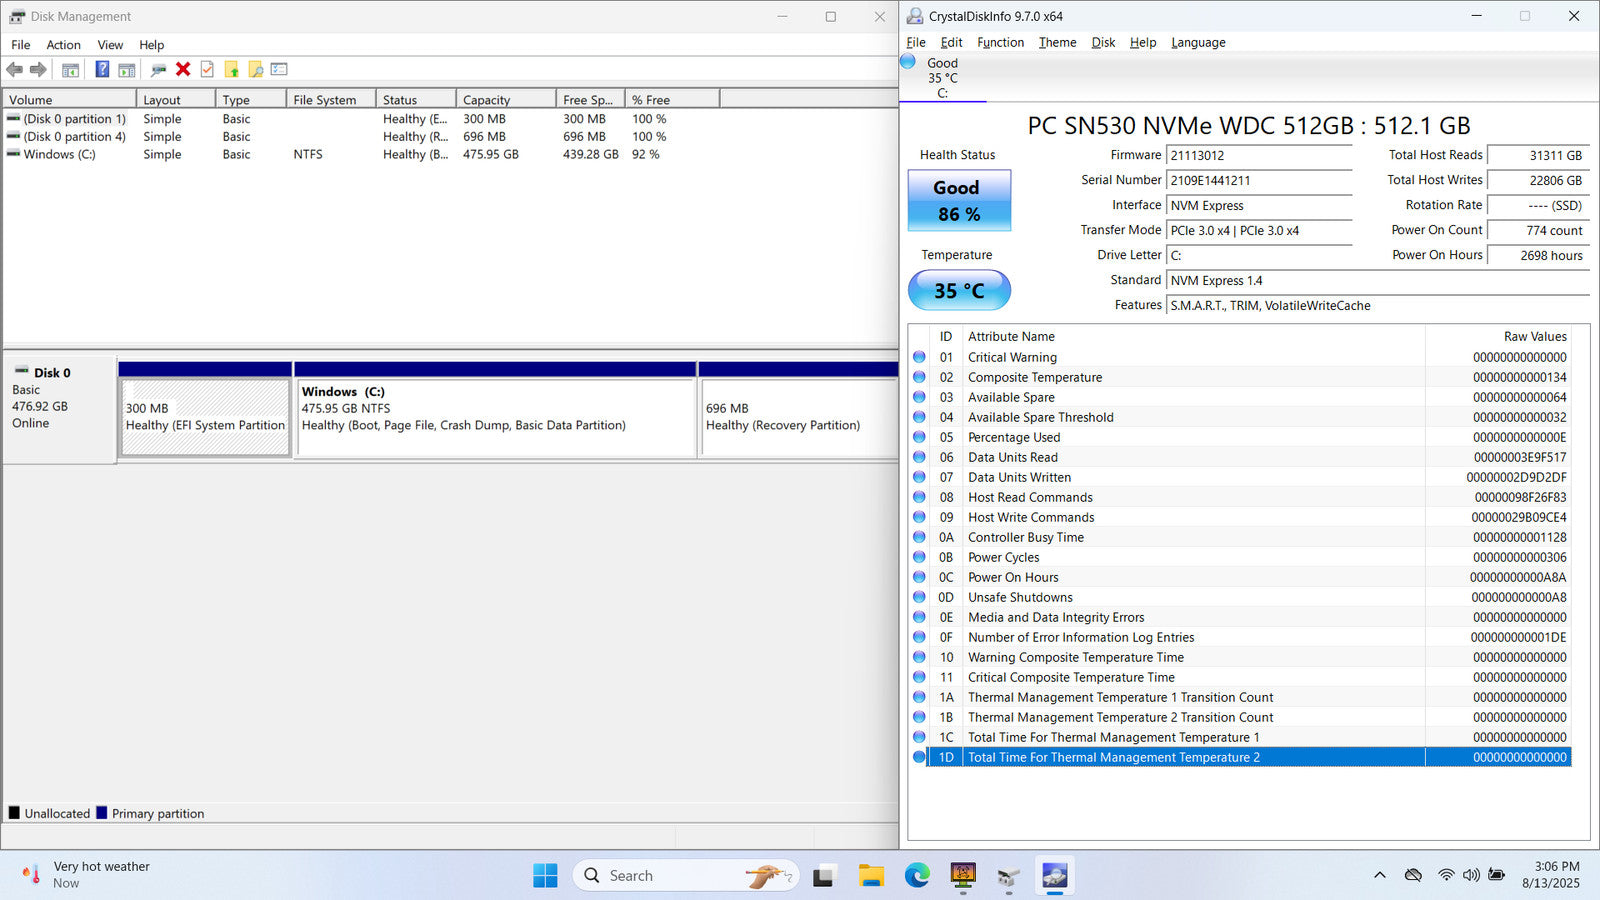Image resolution: width=1600 pixels, height=900 pixels.
Task: Click the drive-with-magnifier toolbar icon
Action: [158, 70]
